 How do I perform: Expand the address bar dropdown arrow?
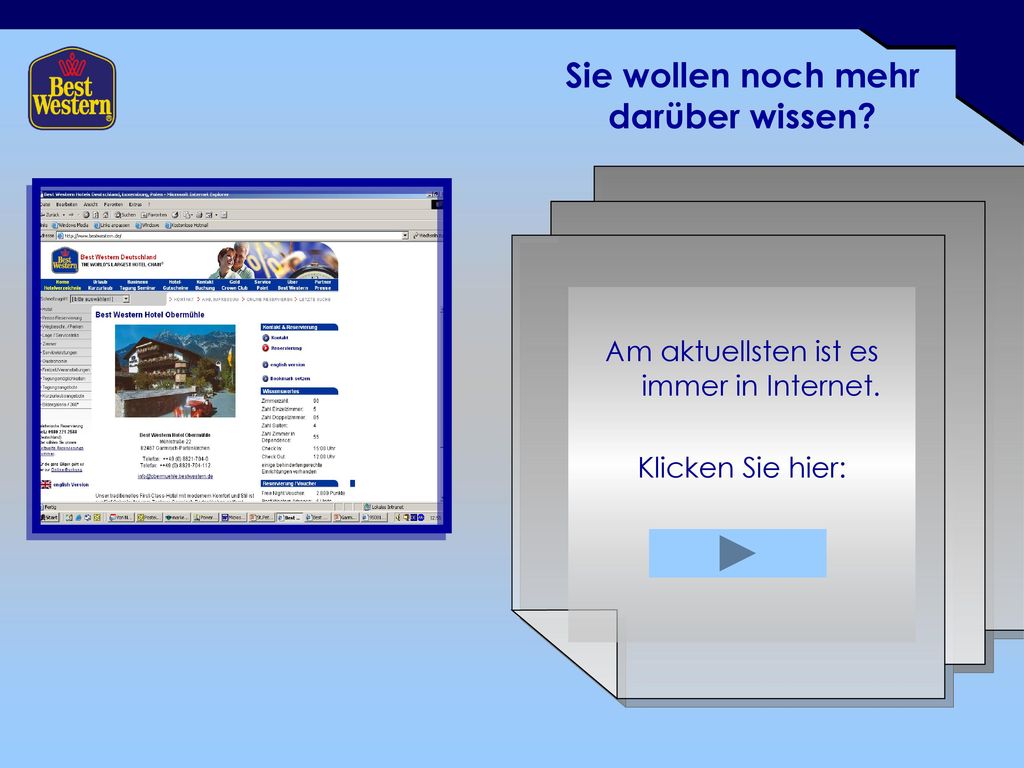405,236
